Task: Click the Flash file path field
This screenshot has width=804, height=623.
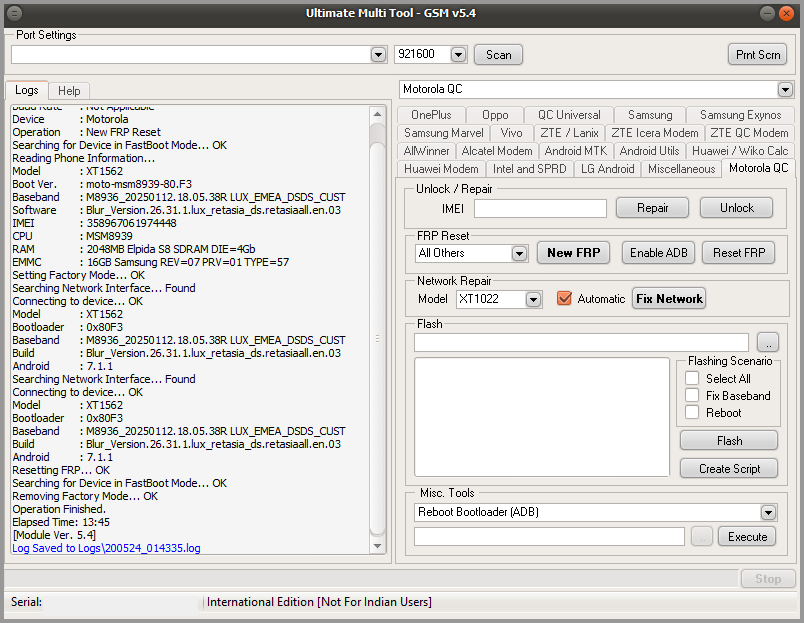Action: pos(581,342)
